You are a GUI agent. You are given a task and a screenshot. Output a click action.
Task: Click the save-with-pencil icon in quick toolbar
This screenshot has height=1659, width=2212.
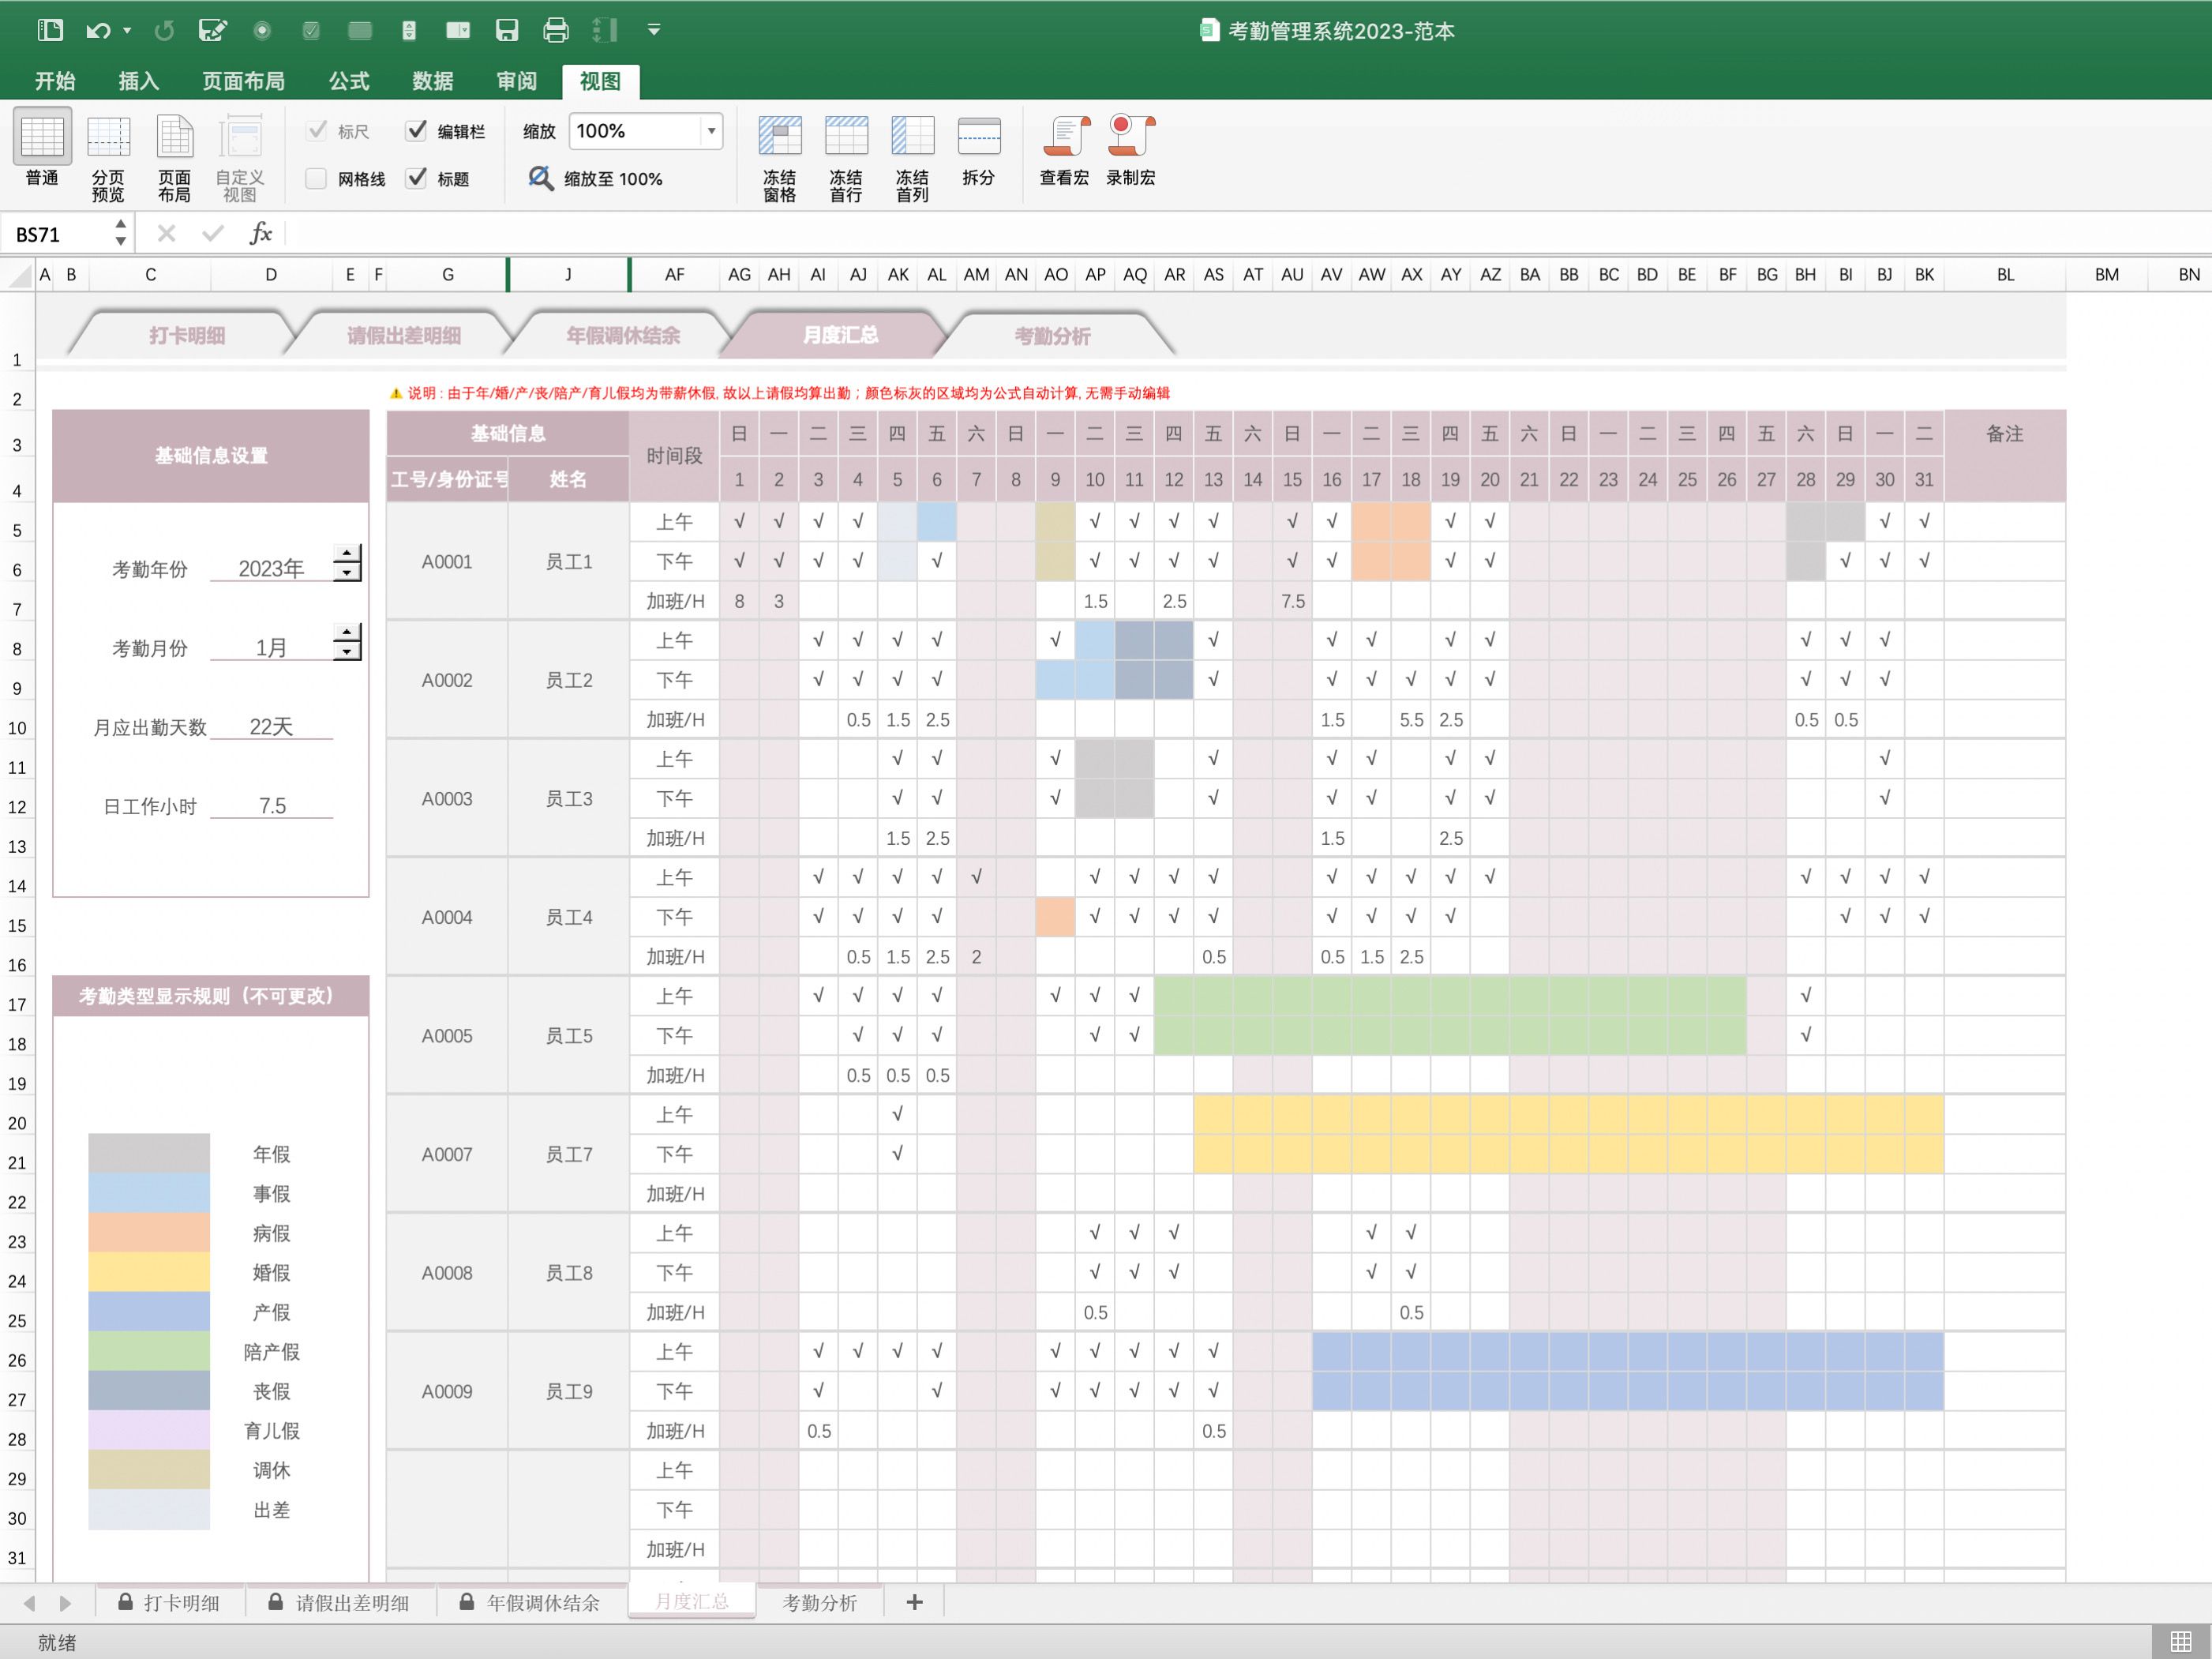point(213,30)
